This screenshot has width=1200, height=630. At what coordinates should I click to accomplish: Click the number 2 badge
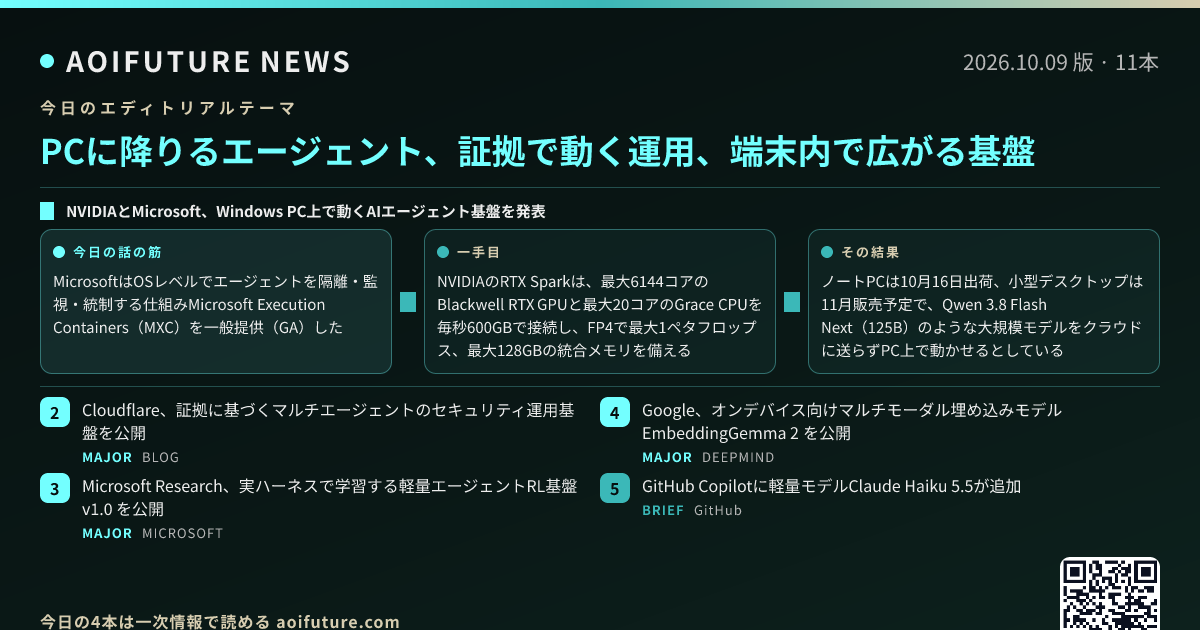click(55, 412)
